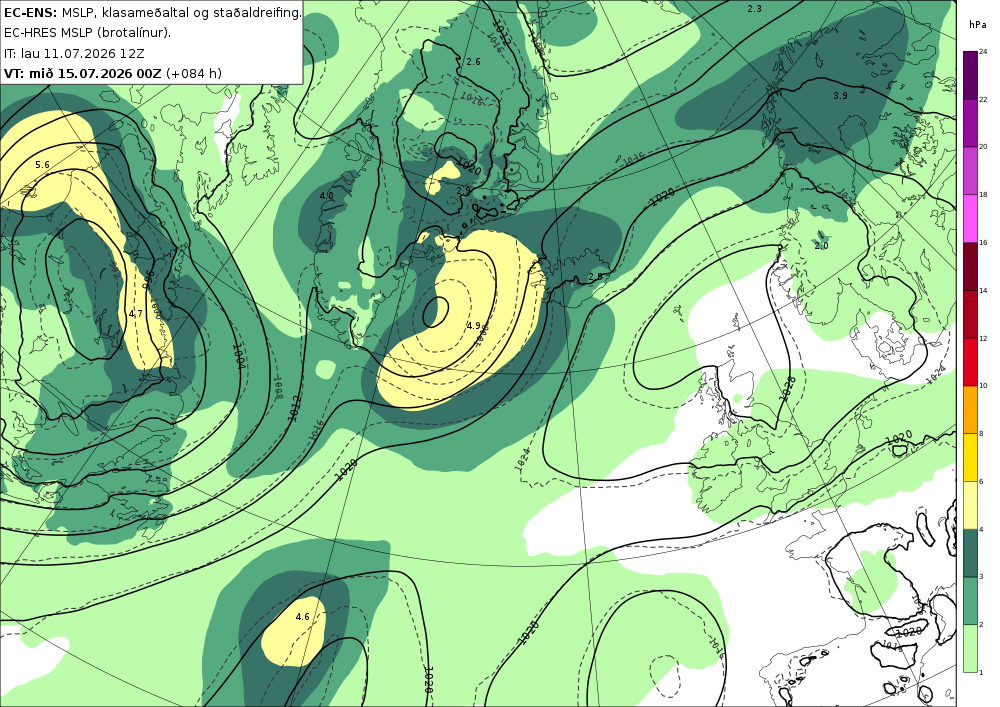
Task: Click the EC-ENS title text line
Action: tap(152, 12)
